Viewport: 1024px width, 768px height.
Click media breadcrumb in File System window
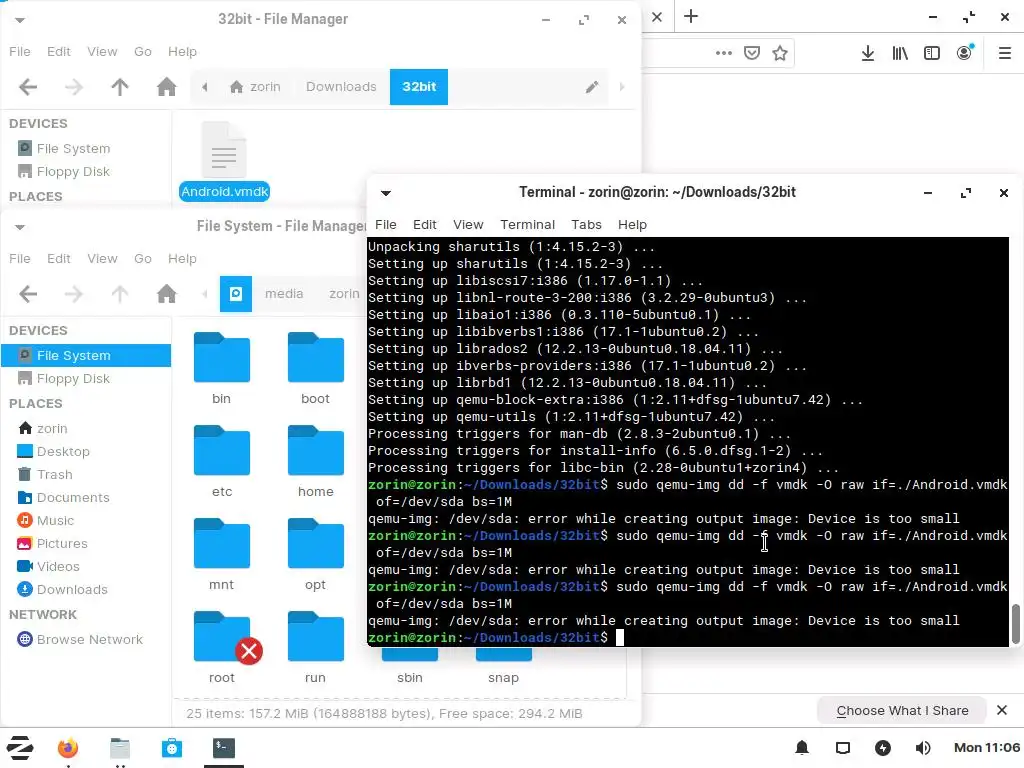click(x=284, y=294)
